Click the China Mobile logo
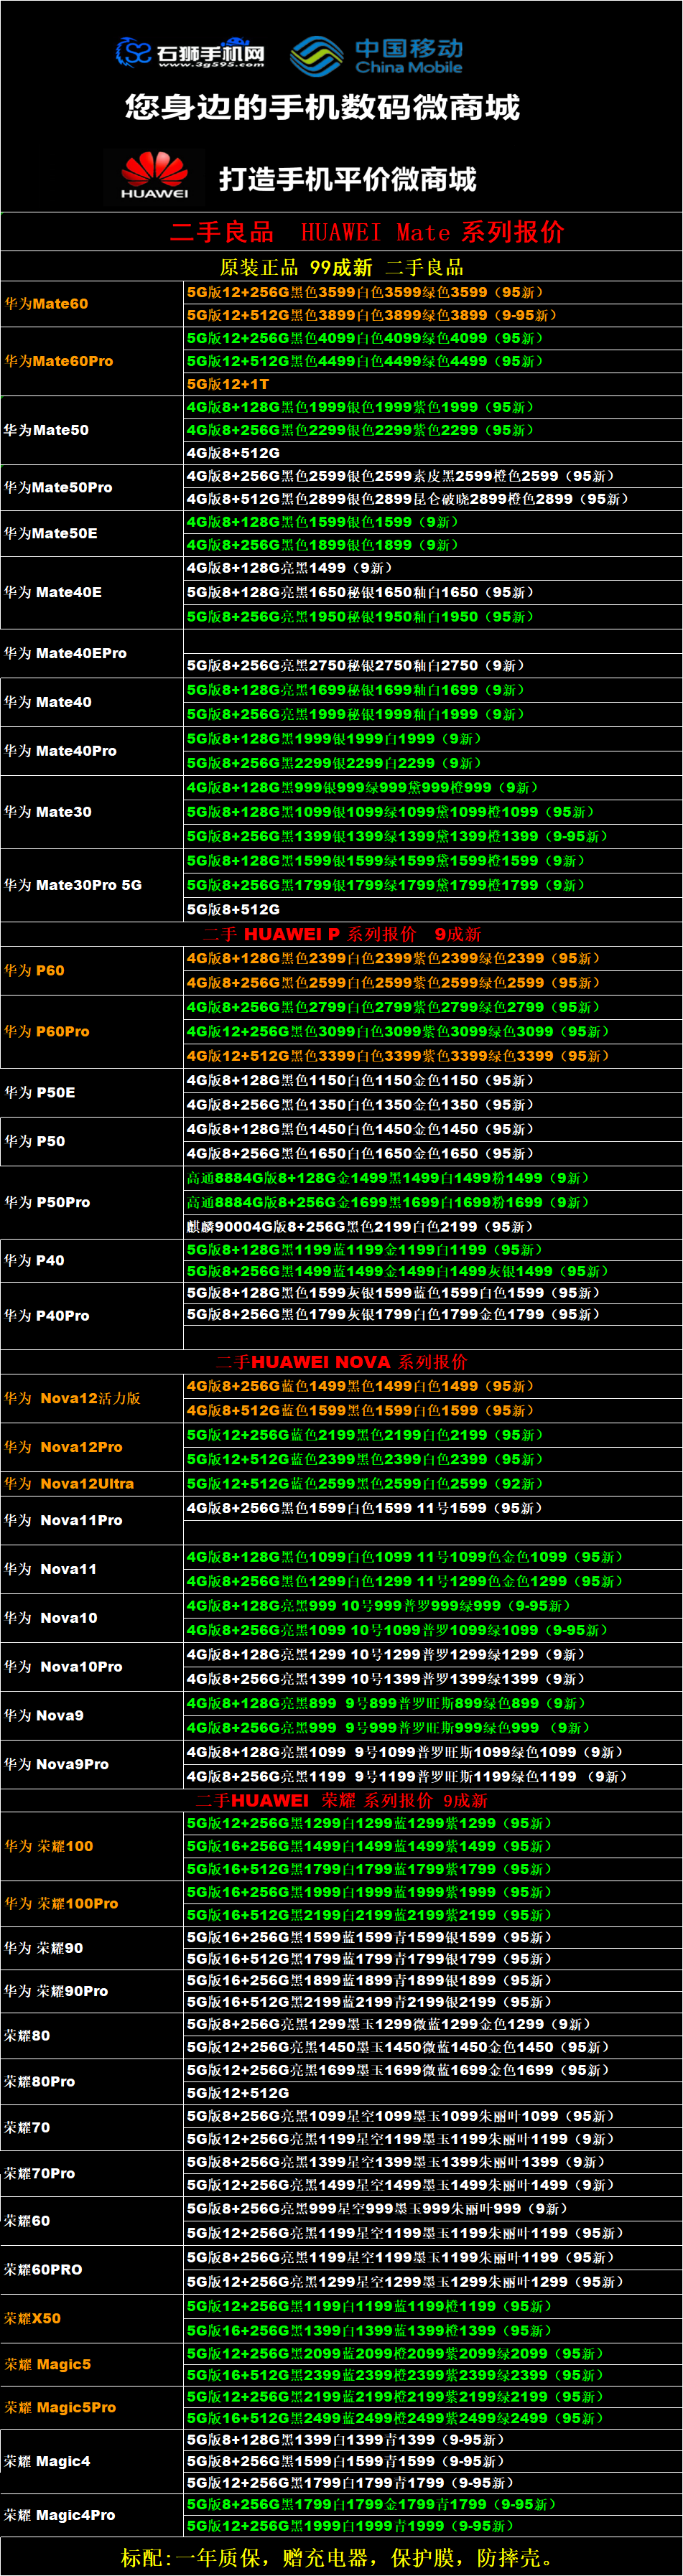 (377, 56)
